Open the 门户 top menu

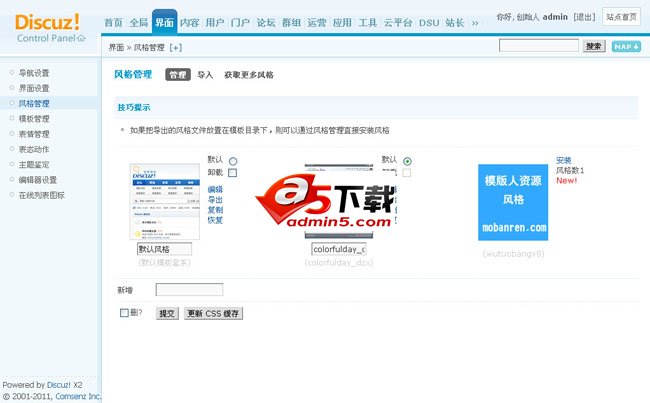coord(240,22)
